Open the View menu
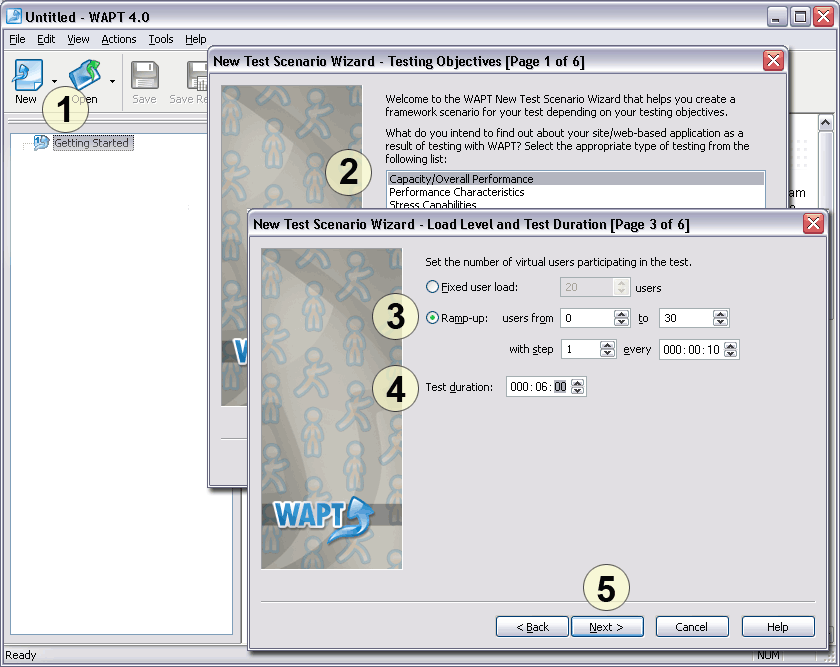This screenshot has height=667, width=840. [x=78, y=39]
